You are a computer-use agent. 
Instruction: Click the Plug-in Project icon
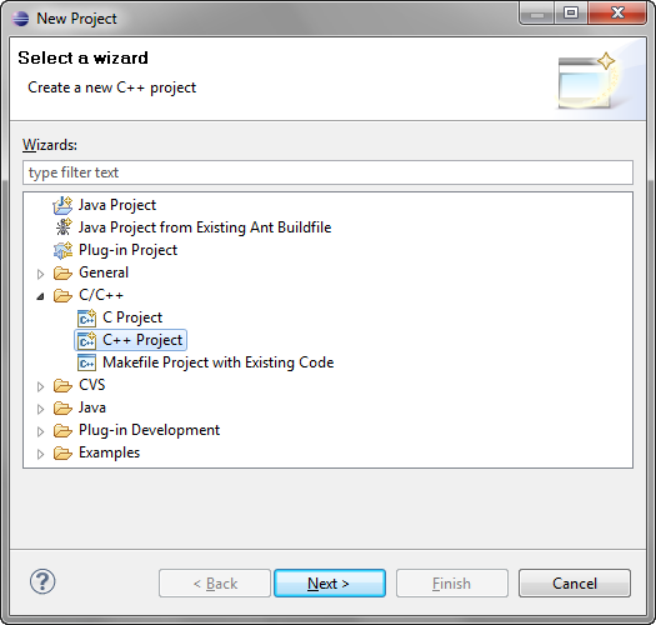(63, 250)
